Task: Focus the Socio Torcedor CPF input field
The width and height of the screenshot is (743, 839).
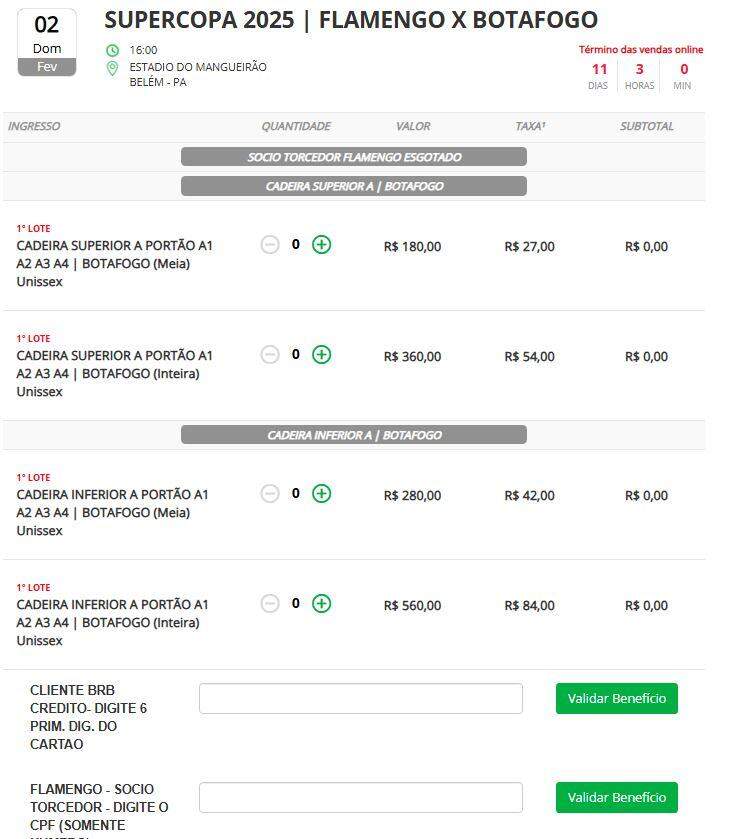Action: click(x=360, y=798)
